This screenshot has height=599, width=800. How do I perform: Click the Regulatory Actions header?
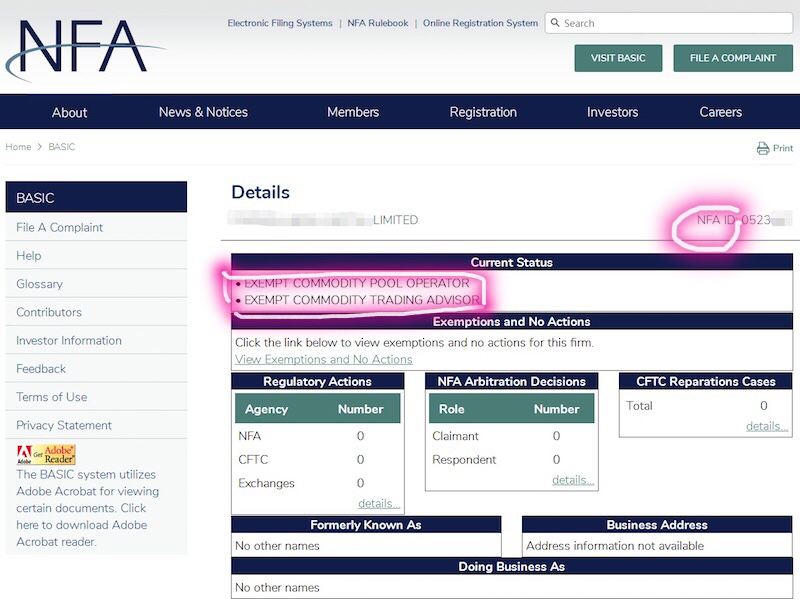click(x=317, y=381)
